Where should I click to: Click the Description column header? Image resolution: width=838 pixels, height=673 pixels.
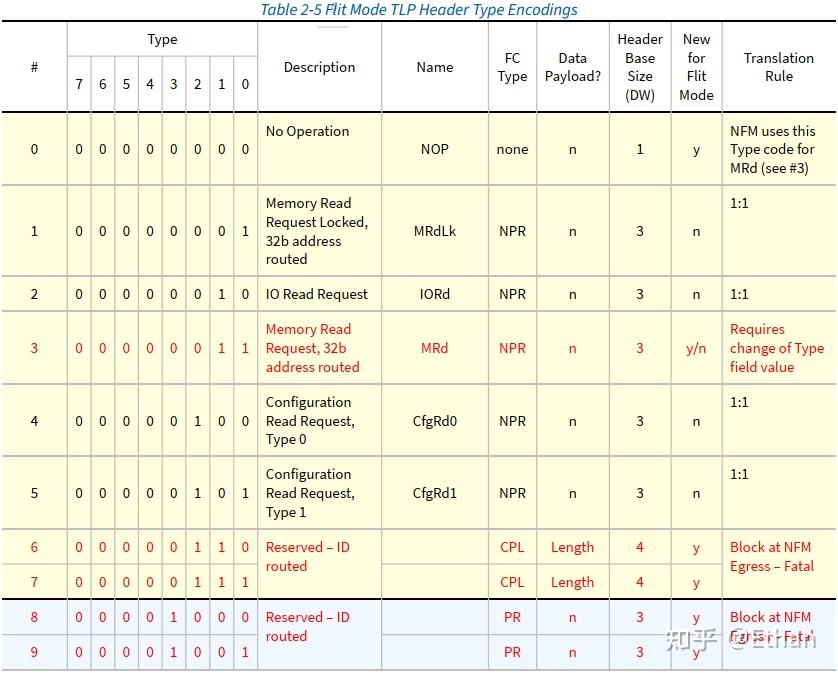click(x=319, y=67)
